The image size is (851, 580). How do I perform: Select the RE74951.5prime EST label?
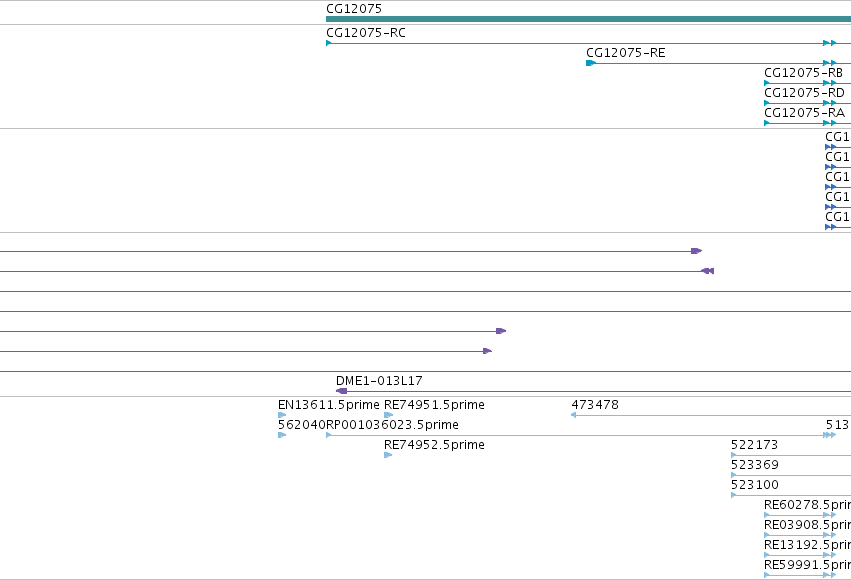pos(434,405)
